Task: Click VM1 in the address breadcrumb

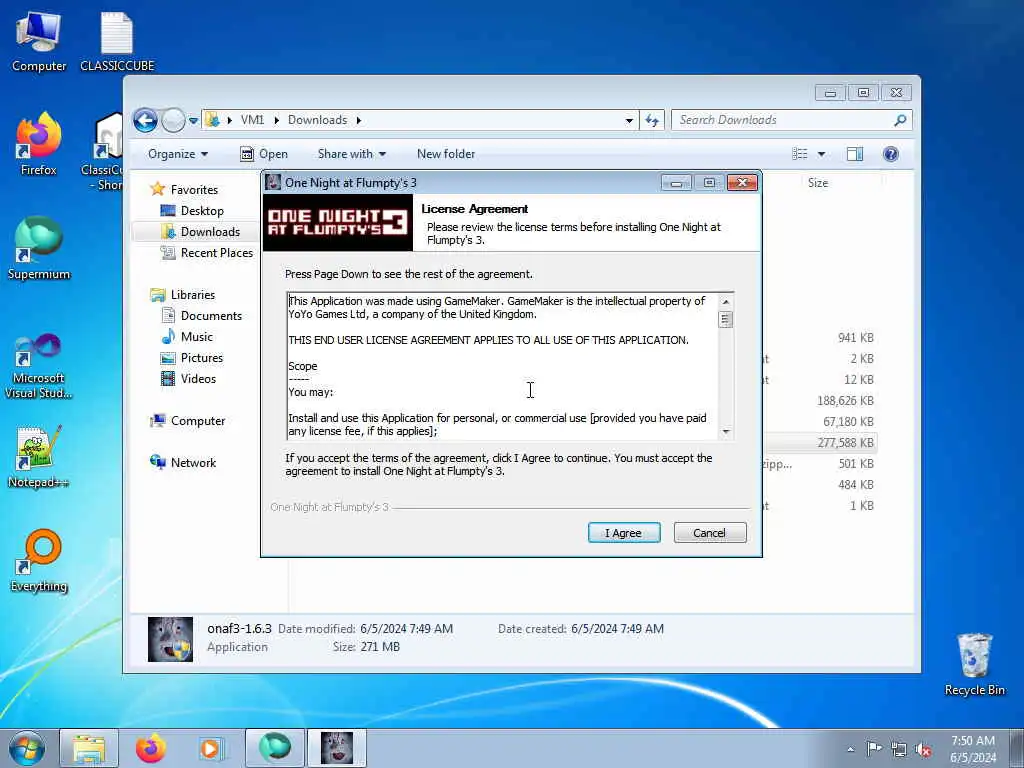Action: pos(252,120)
